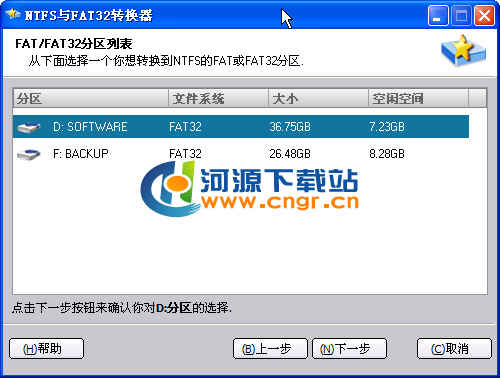
Task: Continue with the (N)下一步 button
Action: click(349, 349)
